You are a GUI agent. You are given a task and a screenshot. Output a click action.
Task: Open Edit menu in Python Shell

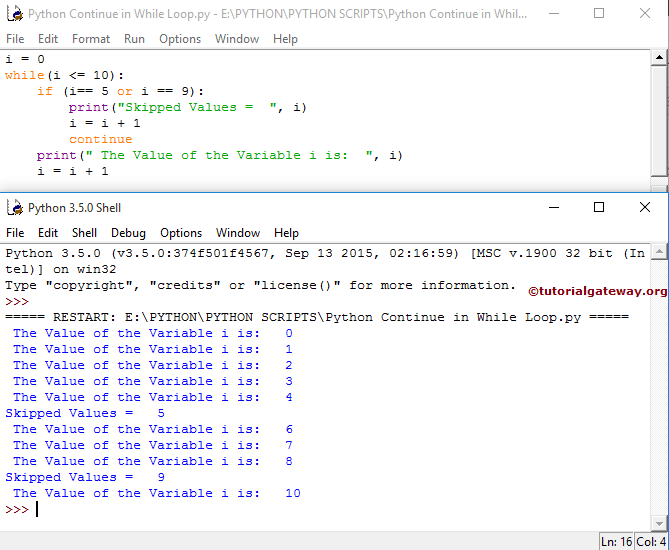pos(48,233)
